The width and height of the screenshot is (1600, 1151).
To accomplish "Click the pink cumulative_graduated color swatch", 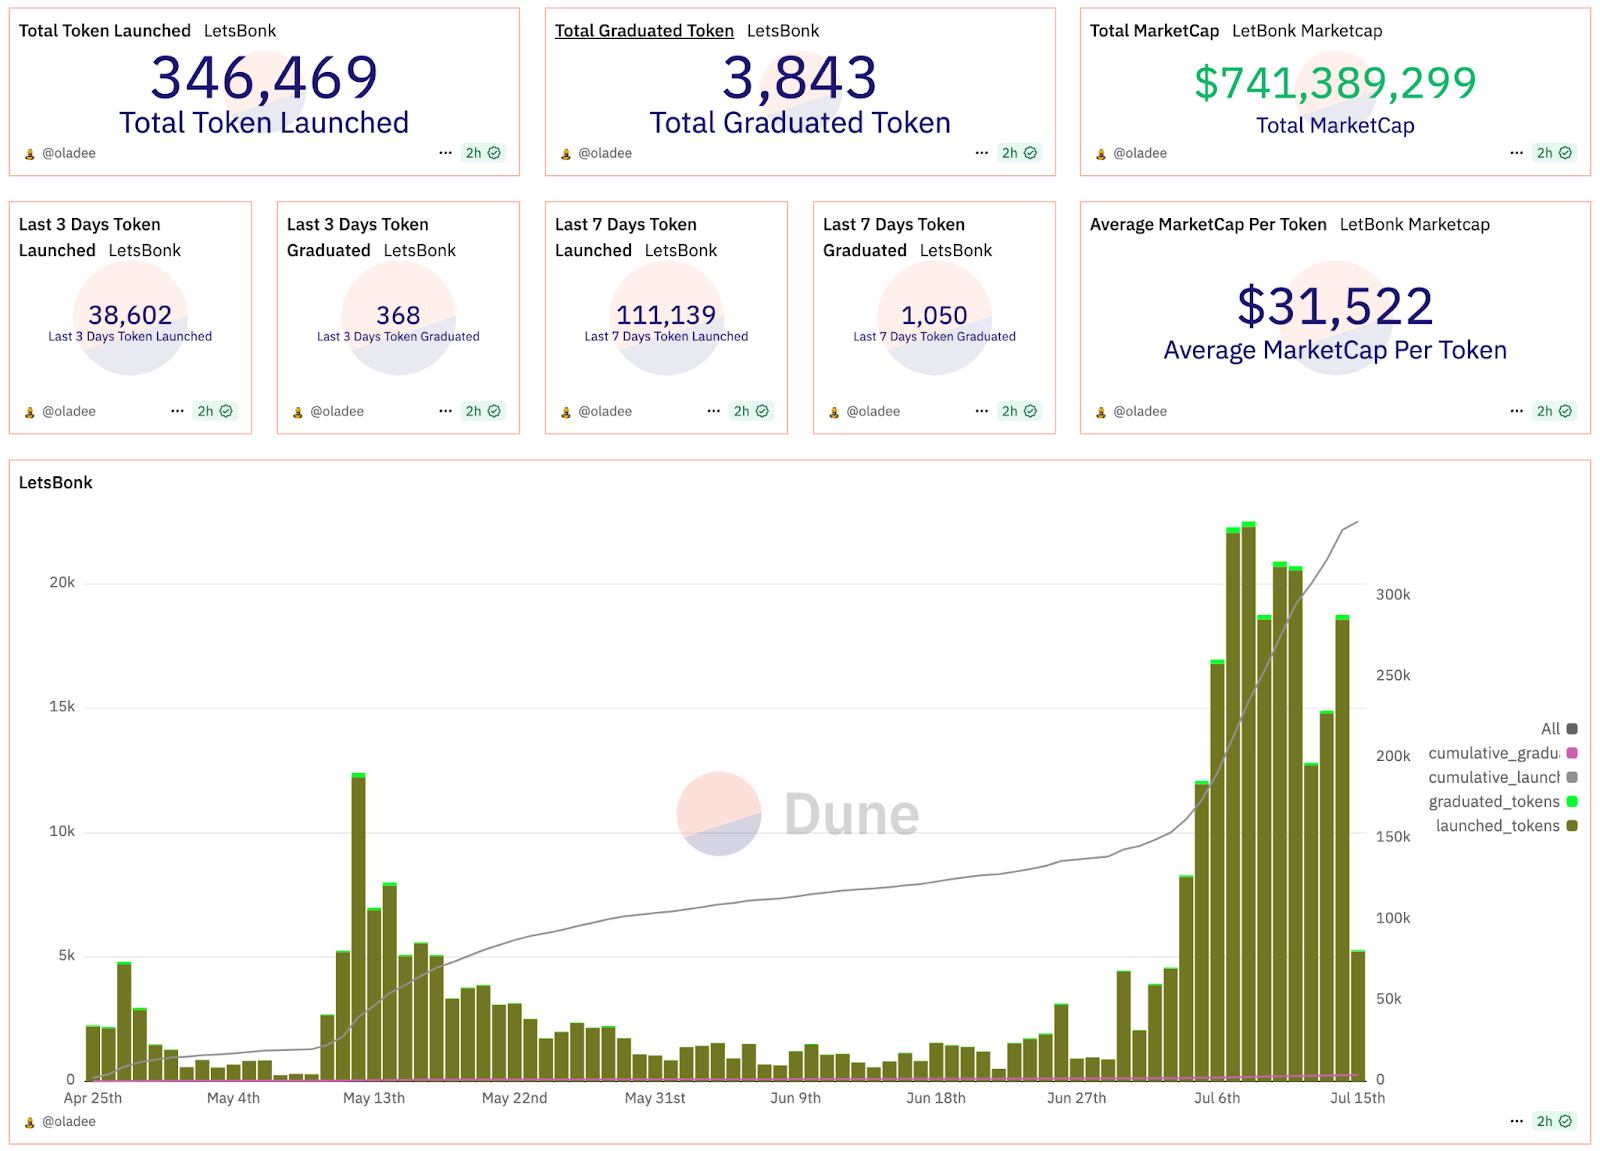I will 1572,753.
